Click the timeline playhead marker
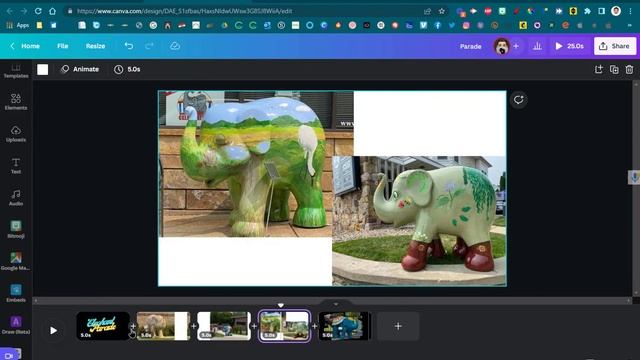This screenshot has width=640, height=360. [280, 305]
